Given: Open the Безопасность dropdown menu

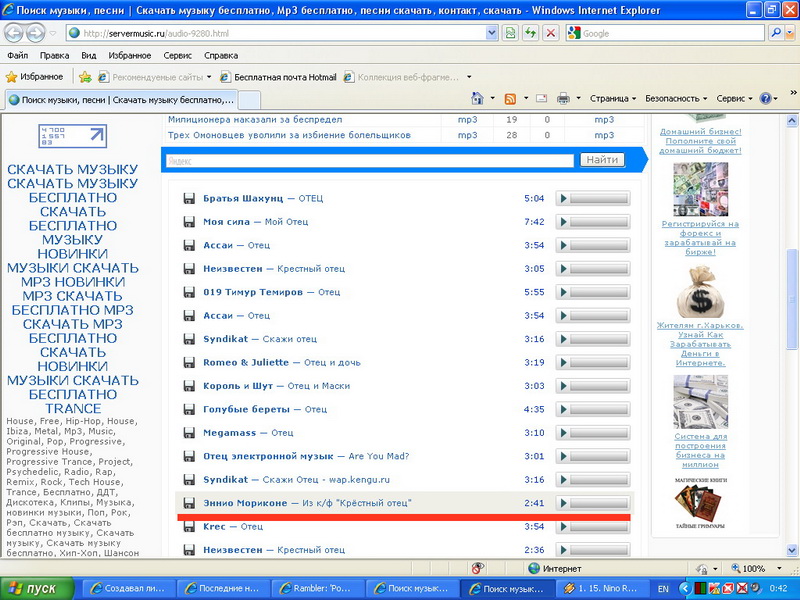Looking at the screenshot, I should point(676,99).
